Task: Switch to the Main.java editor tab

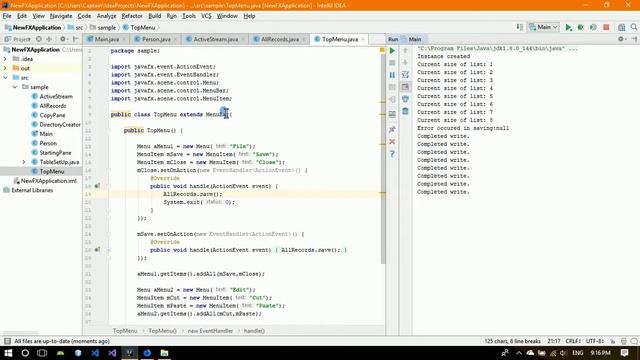Action: click(x=107, y=39)
